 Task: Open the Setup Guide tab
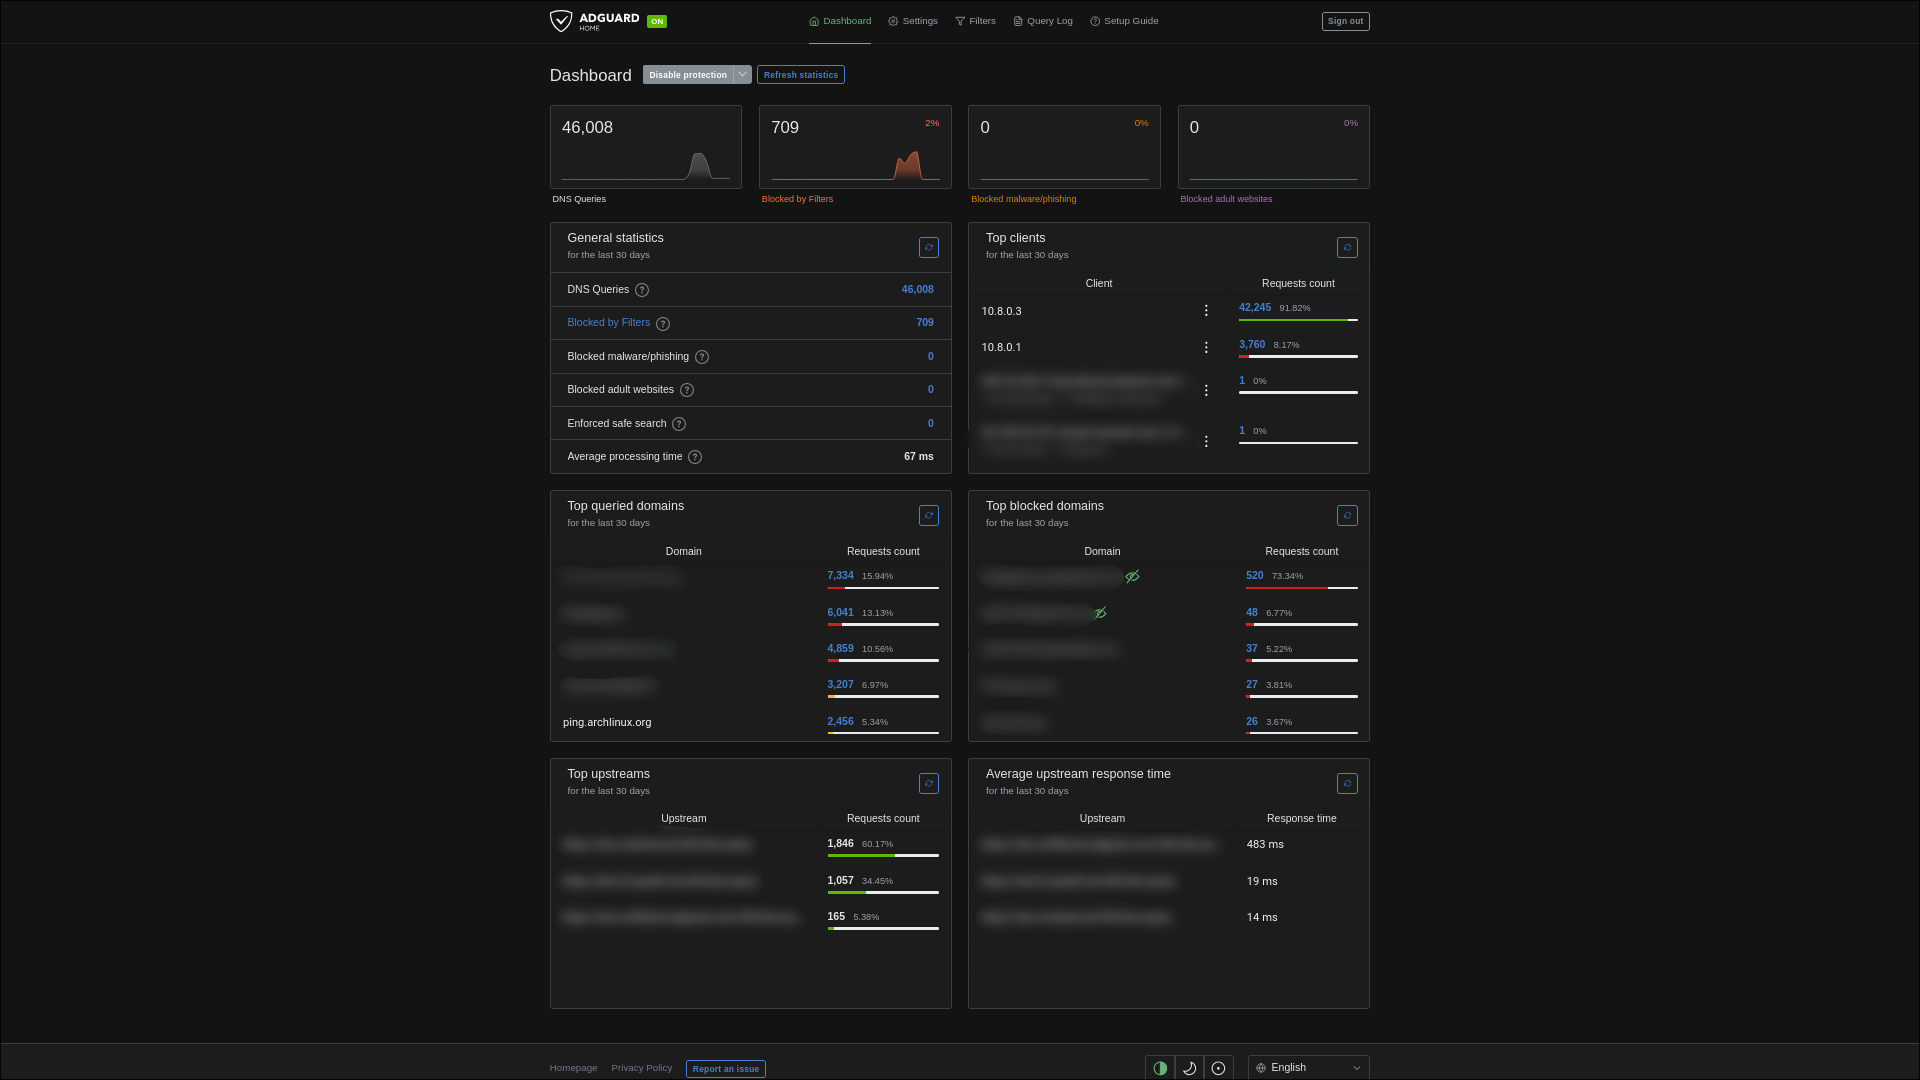[x=1124, y=21]
